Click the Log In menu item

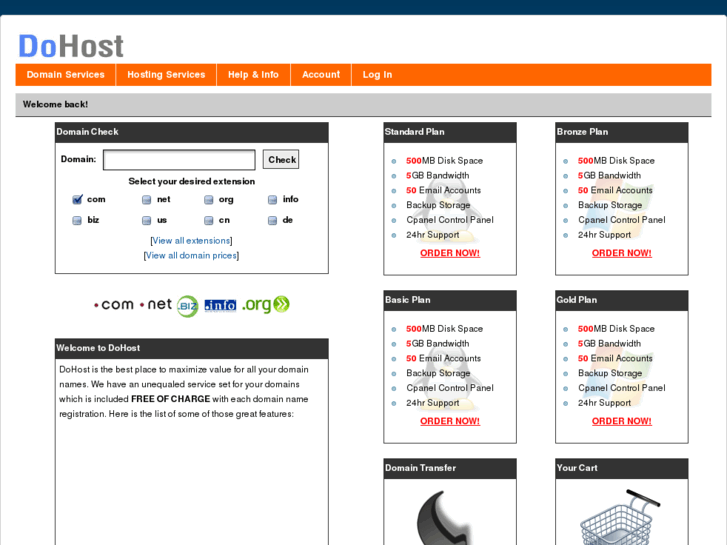[x=377, y=75]
